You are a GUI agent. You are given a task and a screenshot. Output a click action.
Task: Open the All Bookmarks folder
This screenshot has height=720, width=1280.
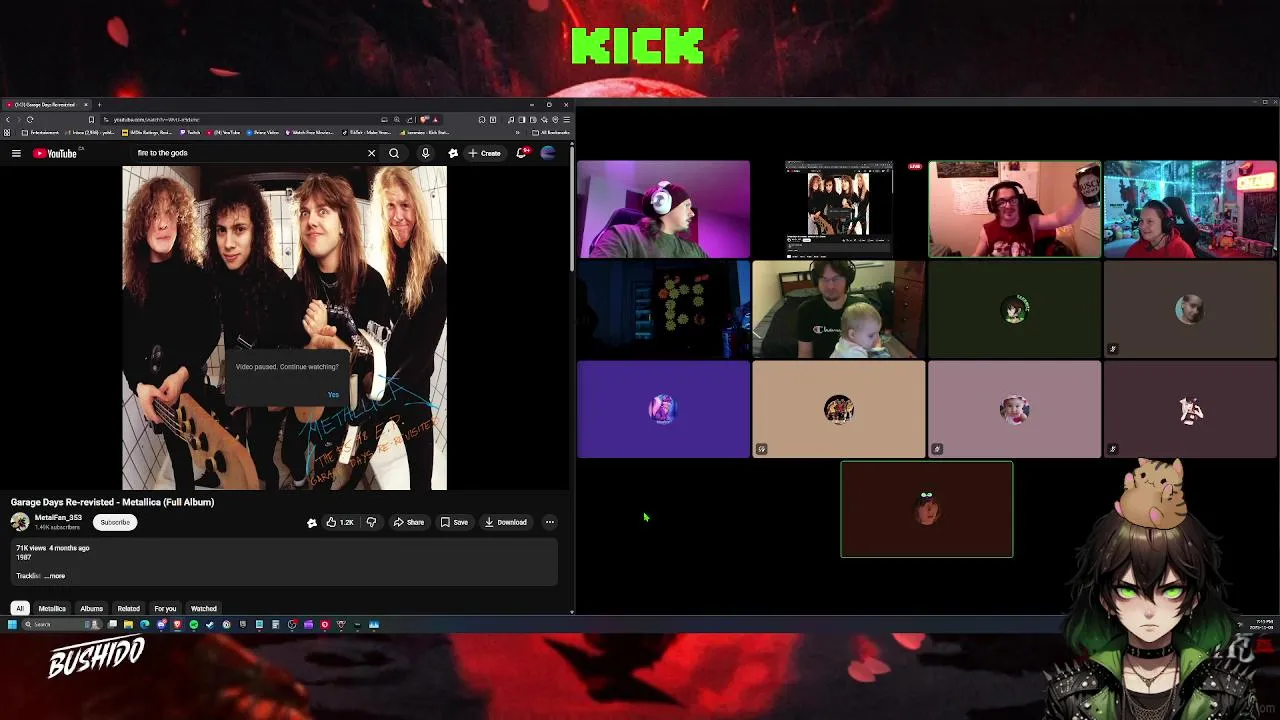click(x=551, y=132)
